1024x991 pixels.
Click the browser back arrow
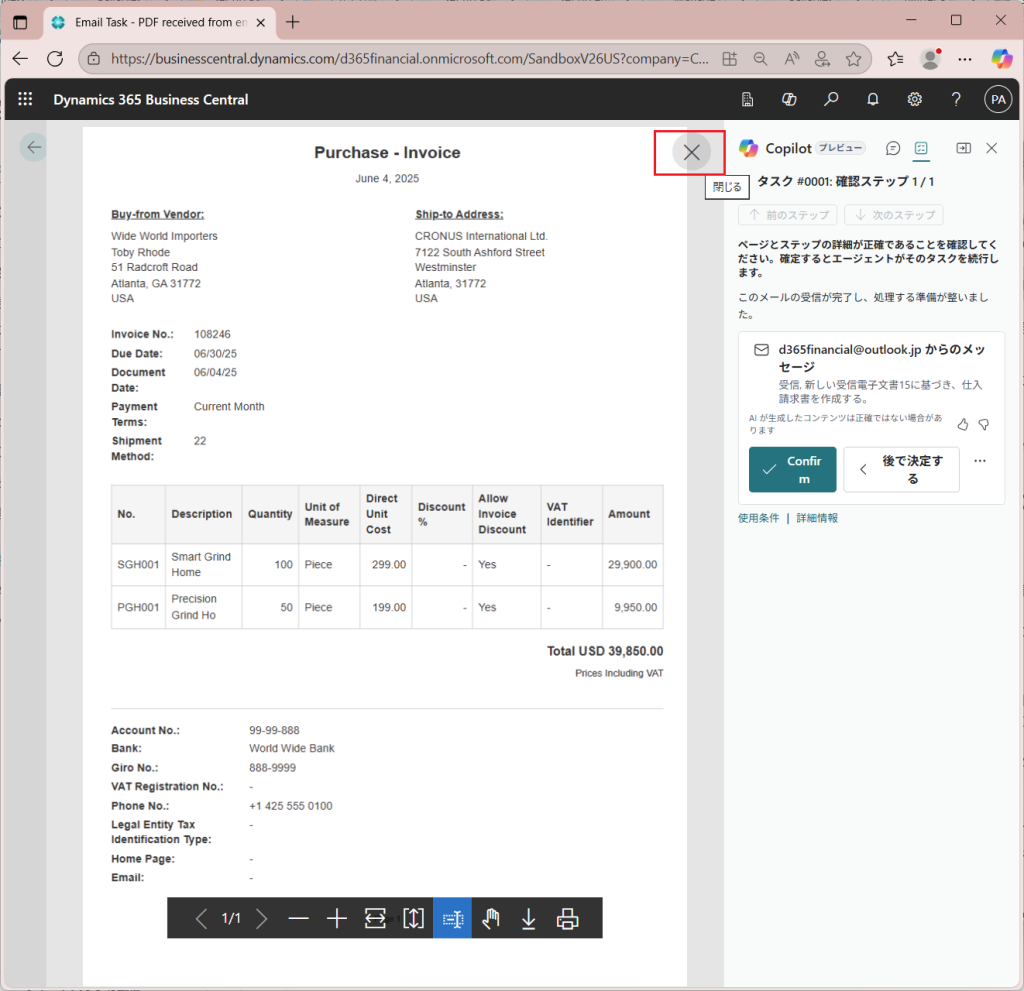coord(20,59)
